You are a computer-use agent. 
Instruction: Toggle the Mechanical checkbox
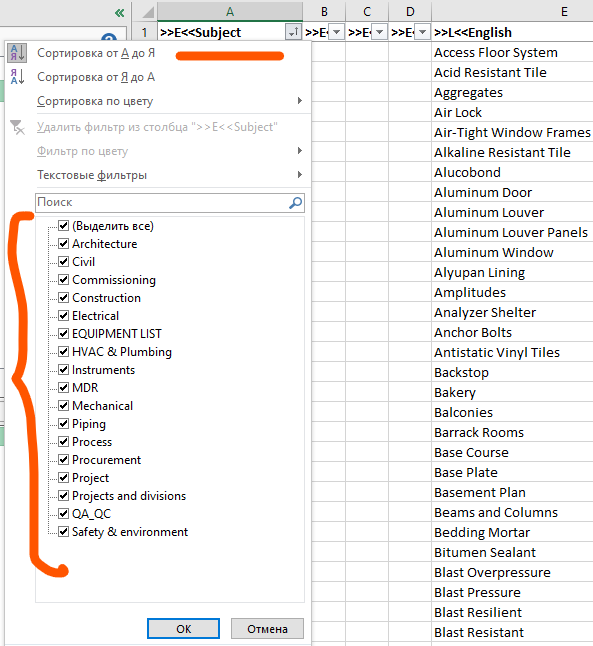[63, 405]
